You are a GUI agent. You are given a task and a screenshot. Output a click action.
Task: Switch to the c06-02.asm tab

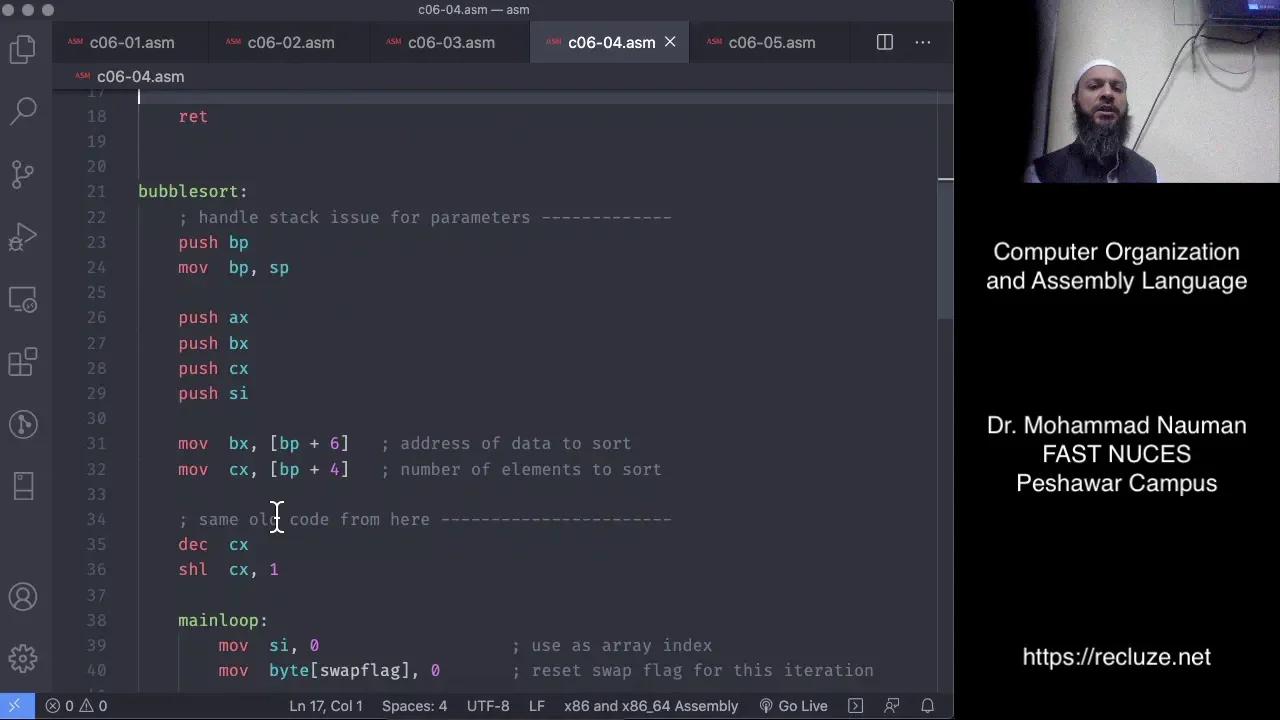pos(290,42)
